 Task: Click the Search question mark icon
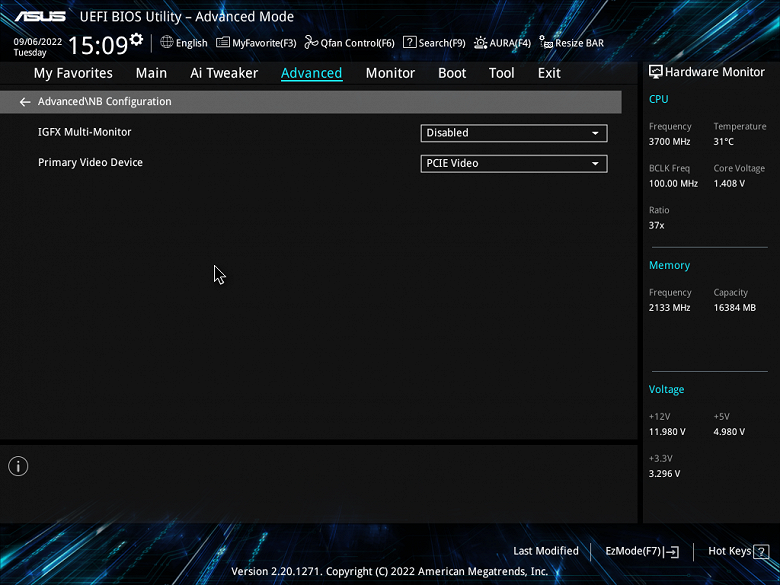coord(409,42)
